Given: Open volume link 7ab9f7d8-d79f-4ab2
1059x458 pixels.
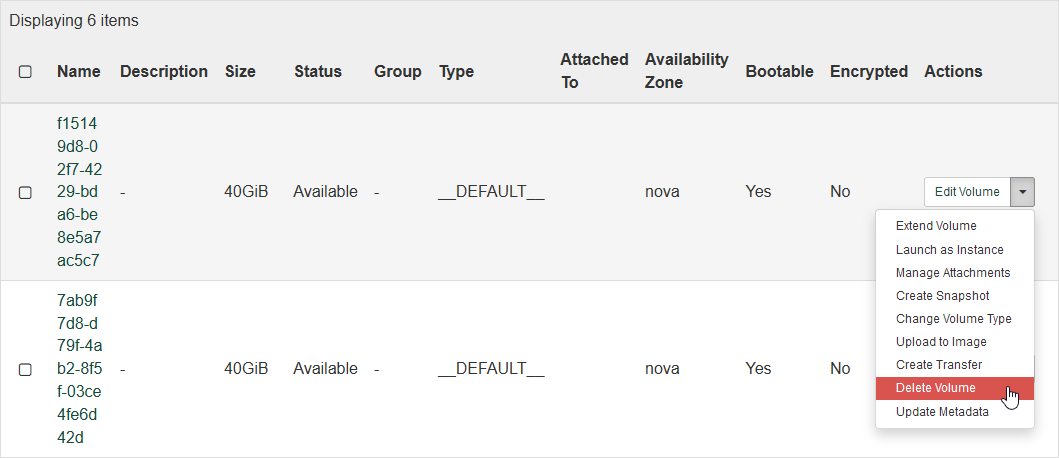Looking at the screenshot, I should [79, 369].
